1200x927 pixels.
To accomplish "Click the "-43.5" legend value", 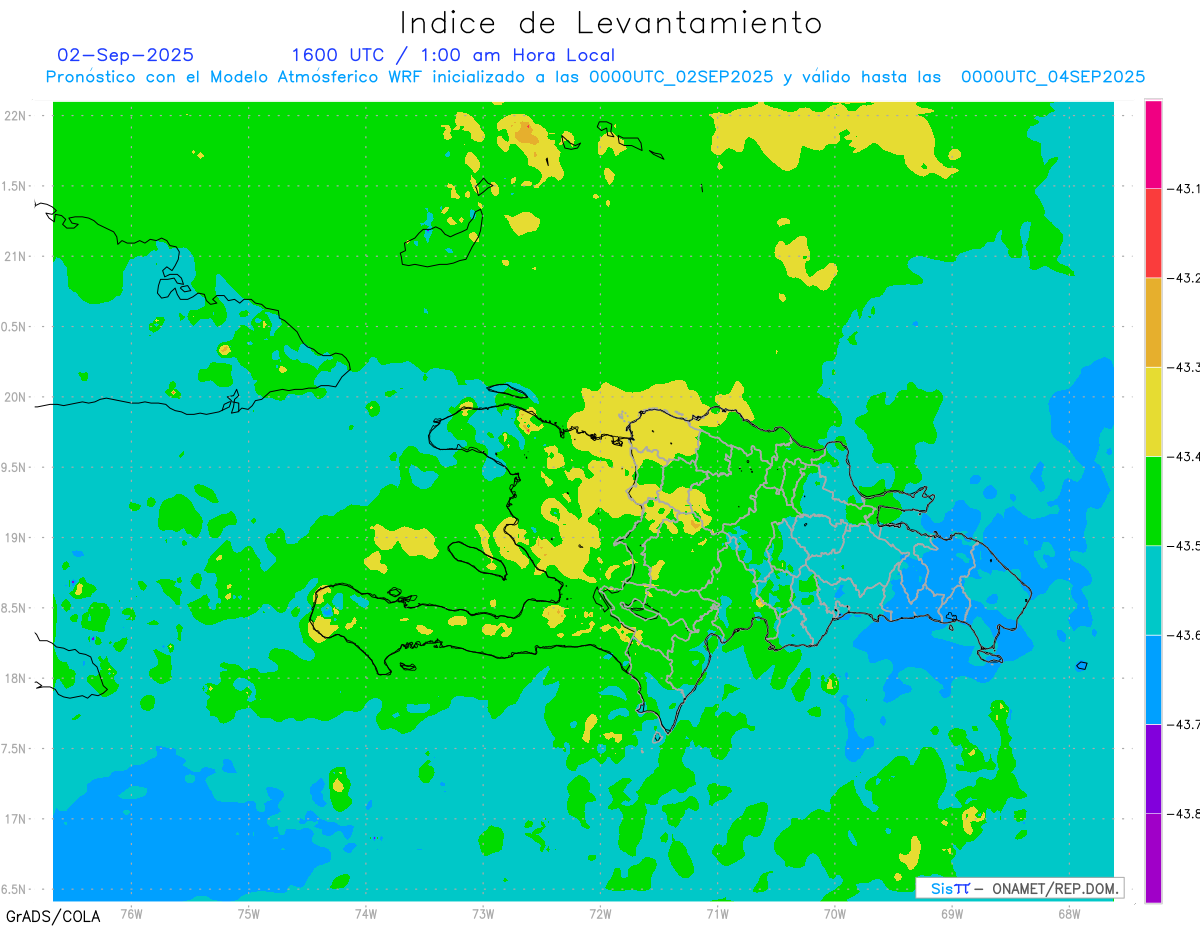I will pyautogui.click(x=1185, y=545).
